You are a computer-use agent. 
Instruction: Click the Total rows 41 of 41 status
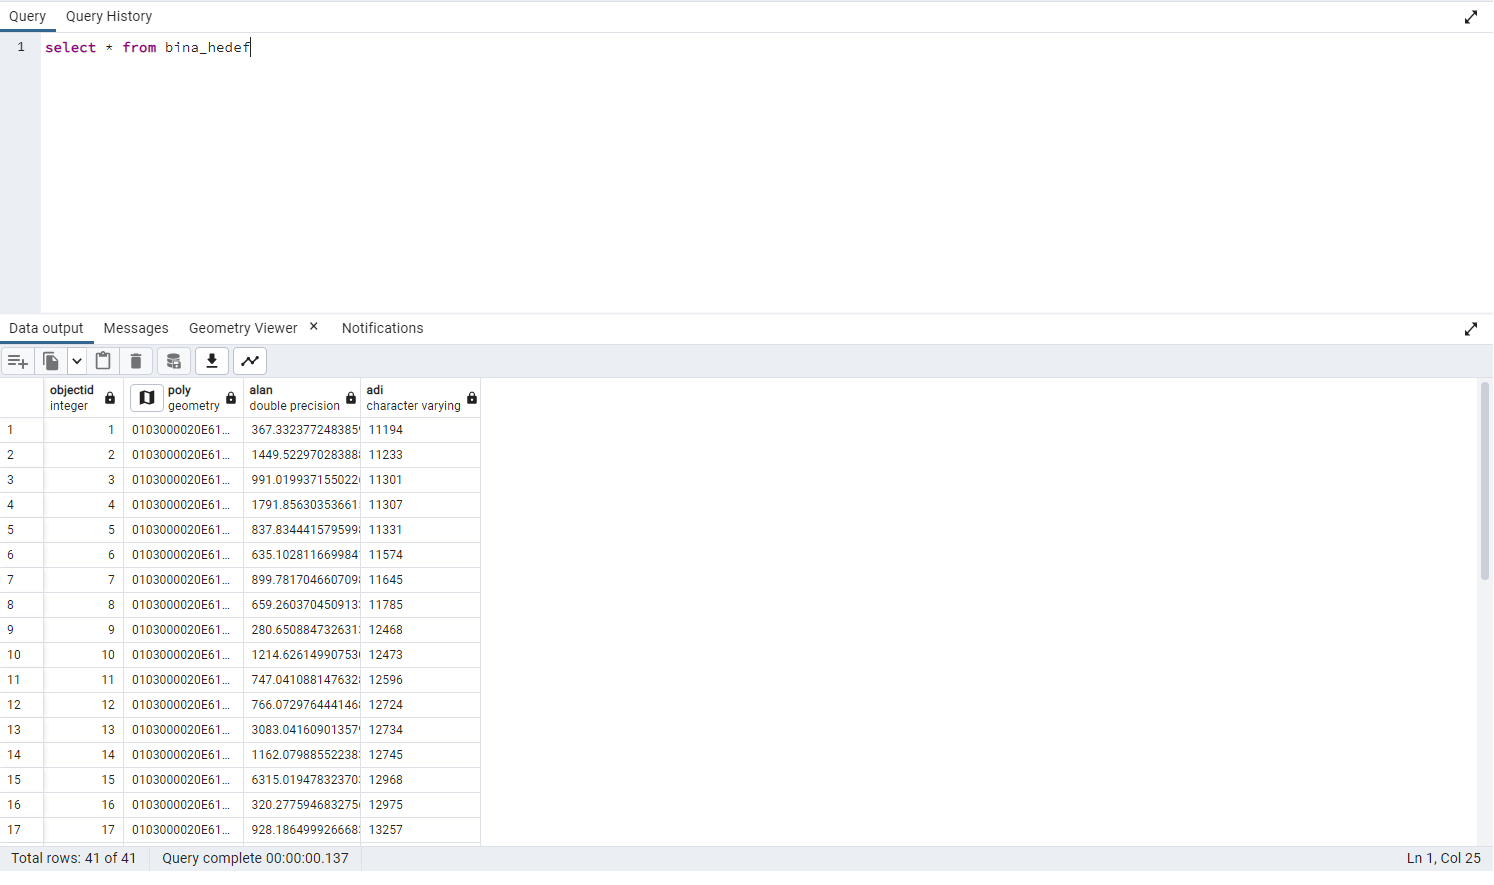[74, 858]
